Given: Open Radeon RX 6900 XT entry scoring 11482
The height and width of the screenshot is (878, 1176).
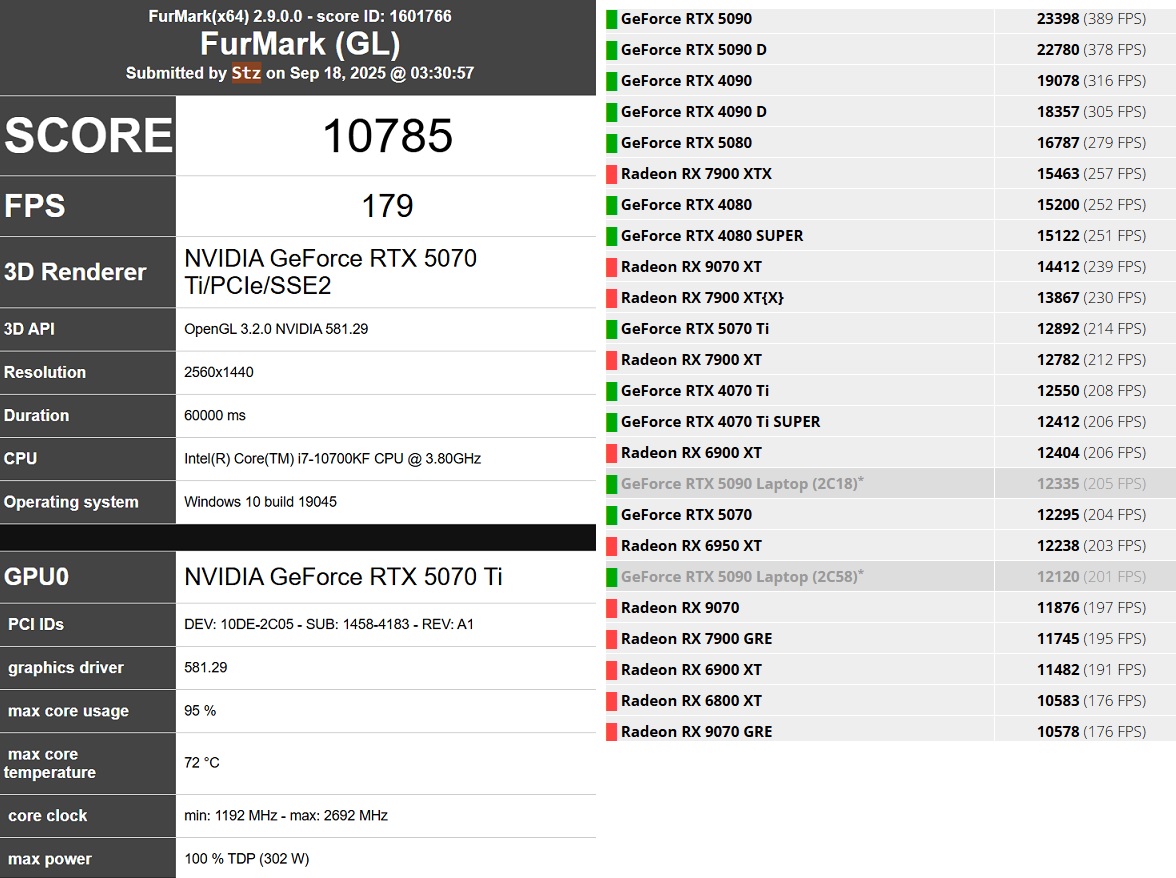Looking at the screenshot, I should [x=692, y=670].
